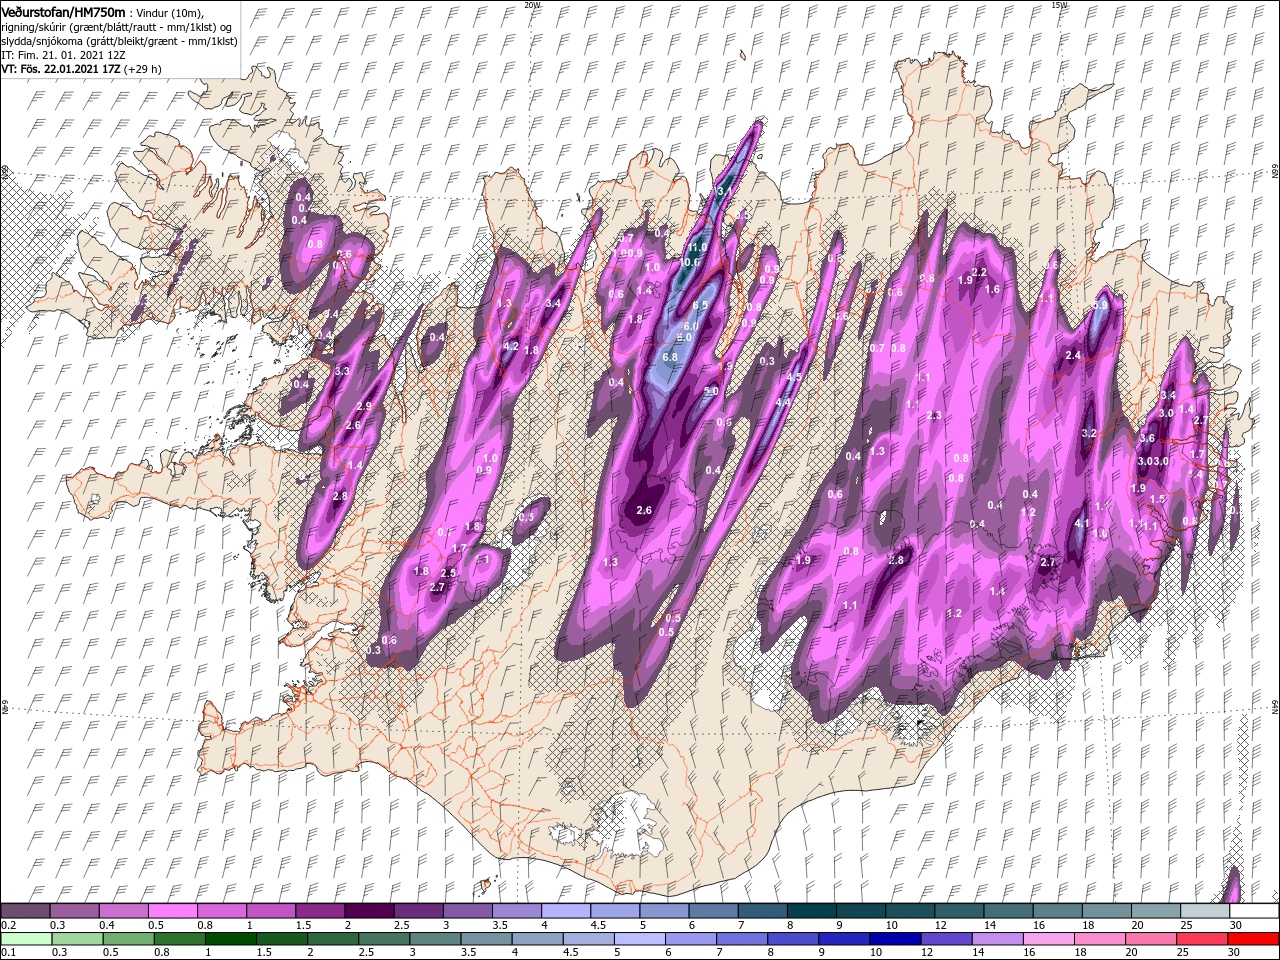Click the '2.2' value in the north

tap(979, 272)
